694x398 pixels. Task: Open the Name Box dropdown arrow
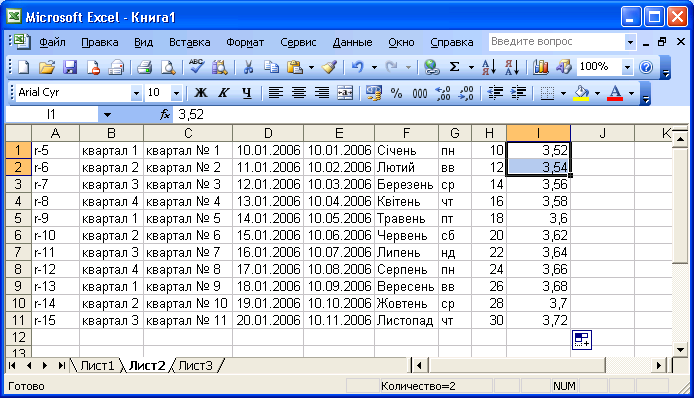tap(107, 115)
